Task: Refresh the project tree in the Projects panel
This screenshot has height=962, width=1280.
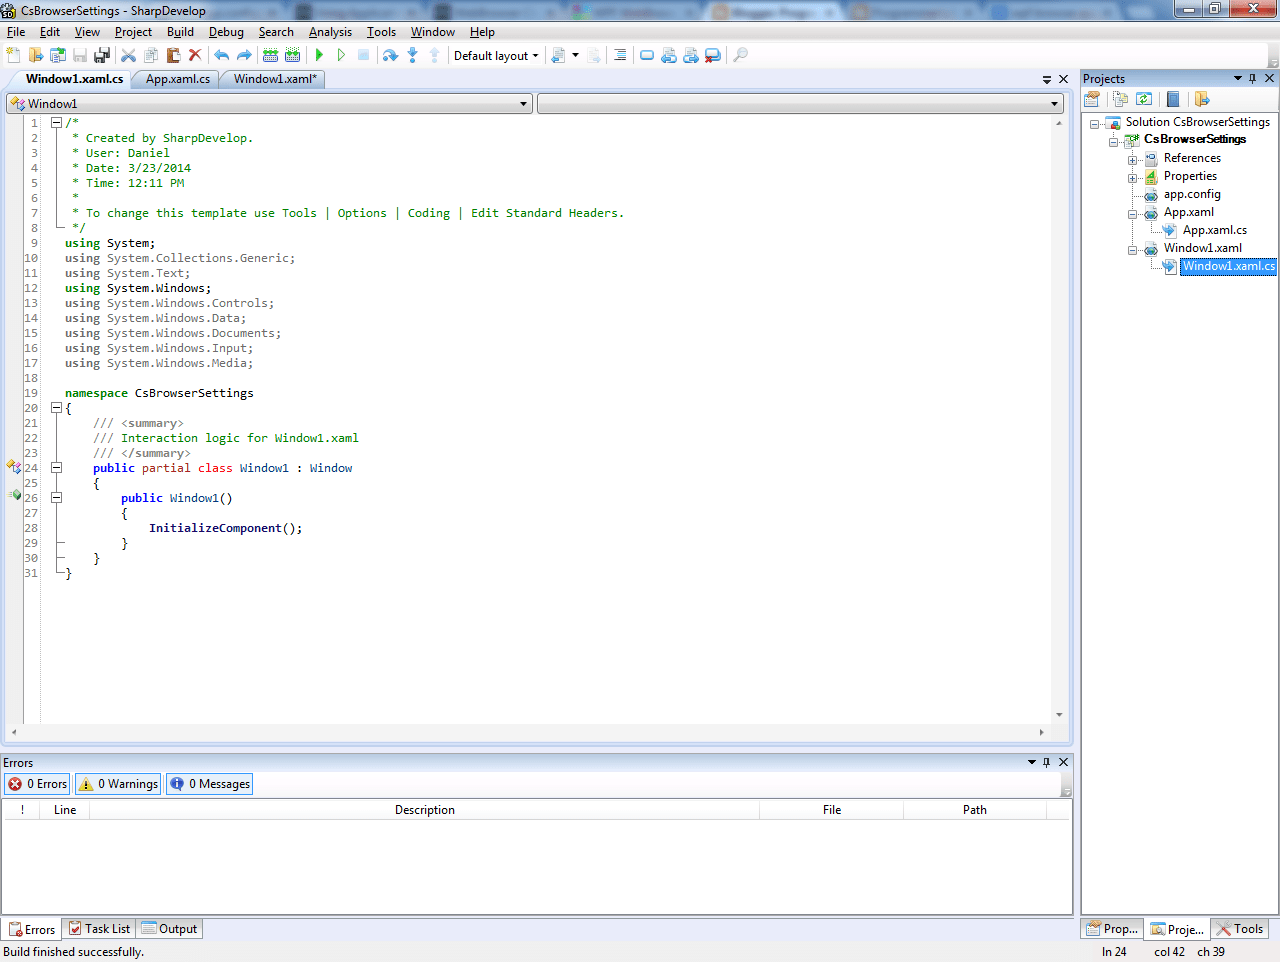Action: click(1143, 99)
